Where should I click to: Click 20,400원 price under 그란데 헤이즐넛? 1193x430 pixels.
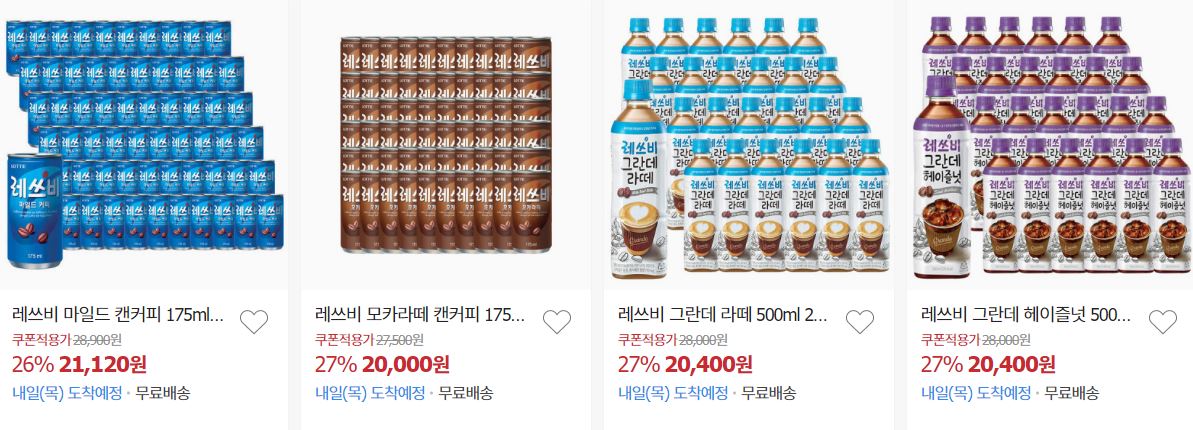pyautogui.click(x=1011, y=365)
